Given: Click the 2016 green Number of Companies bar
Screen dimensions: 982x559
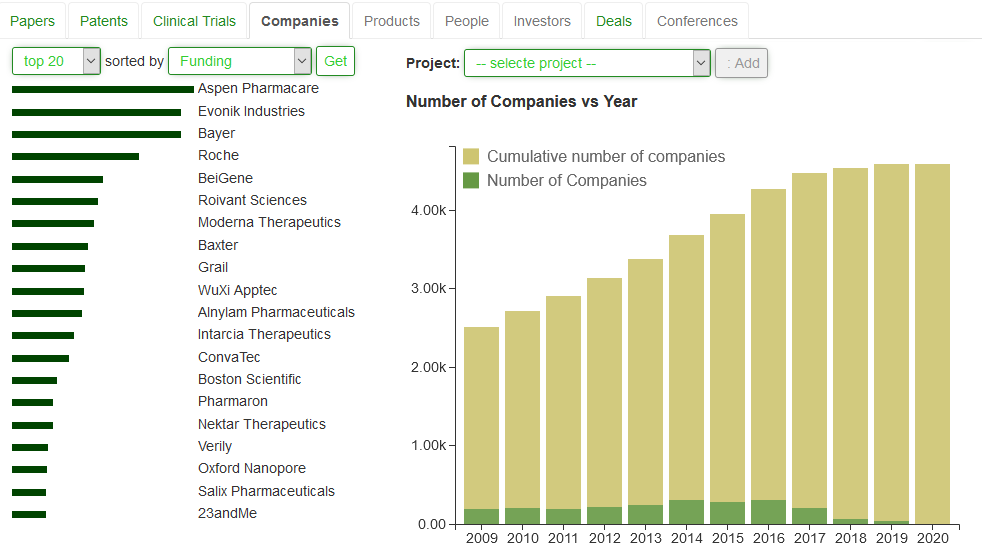Looking at the screenshot, I should [x=768, y=512].
